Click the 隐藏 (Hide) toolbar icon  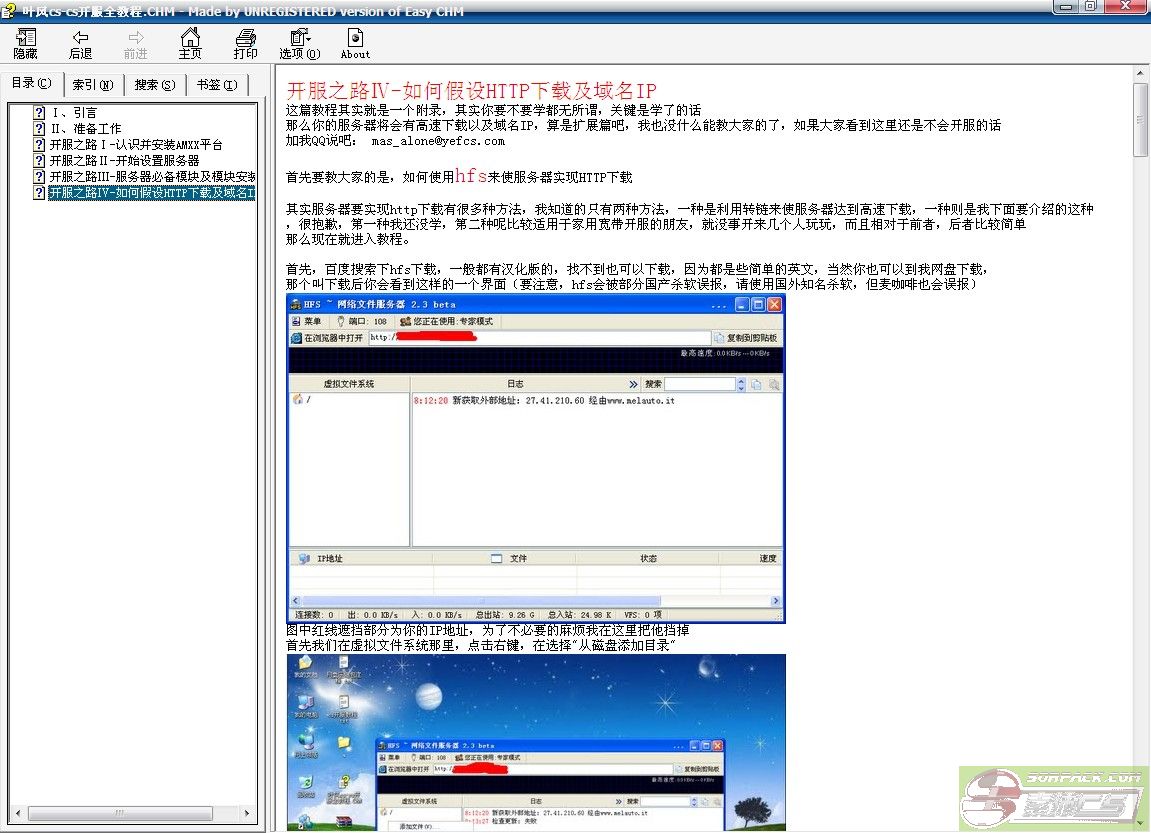[25, 43]
